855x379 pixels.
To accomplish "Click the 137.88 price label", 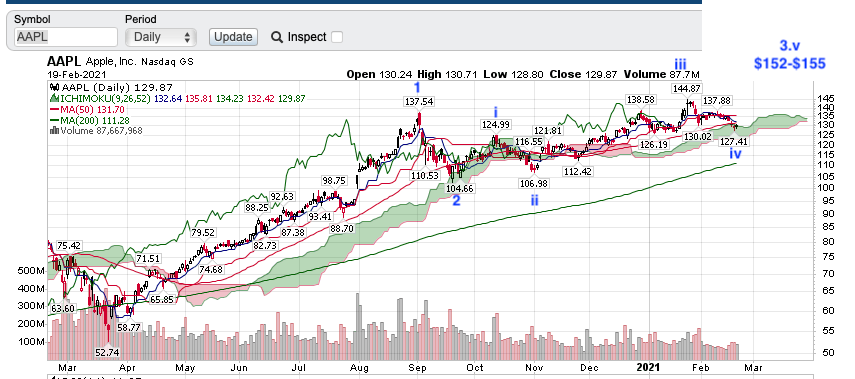I will [x=716, y=101].
